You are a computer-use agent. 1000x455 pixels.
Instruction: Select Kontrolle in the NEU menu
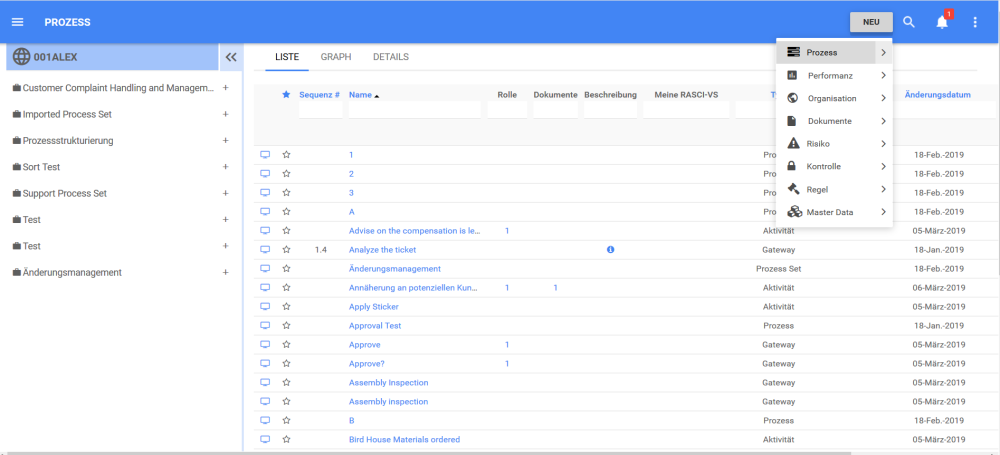point(823,167)
